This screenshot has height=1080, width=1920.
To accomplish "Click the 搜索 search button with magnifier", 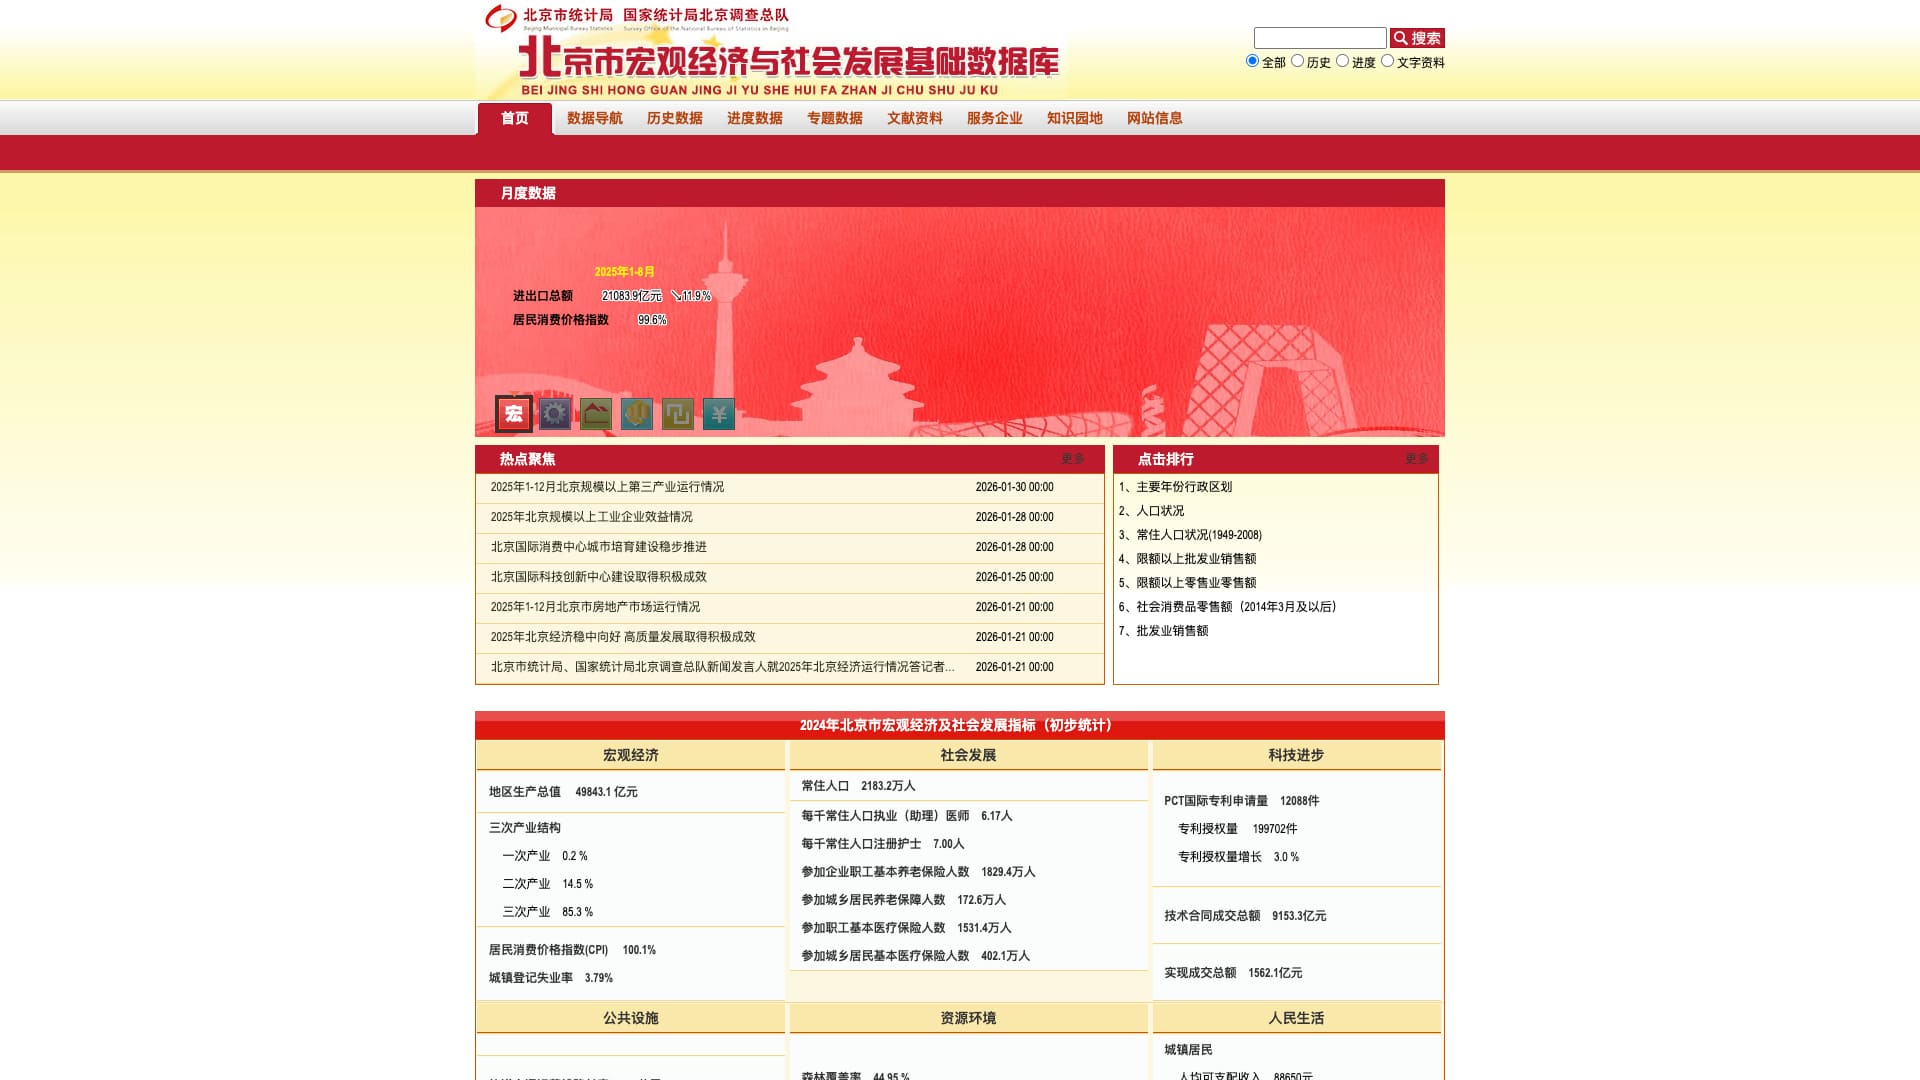I will point(1417,38).
